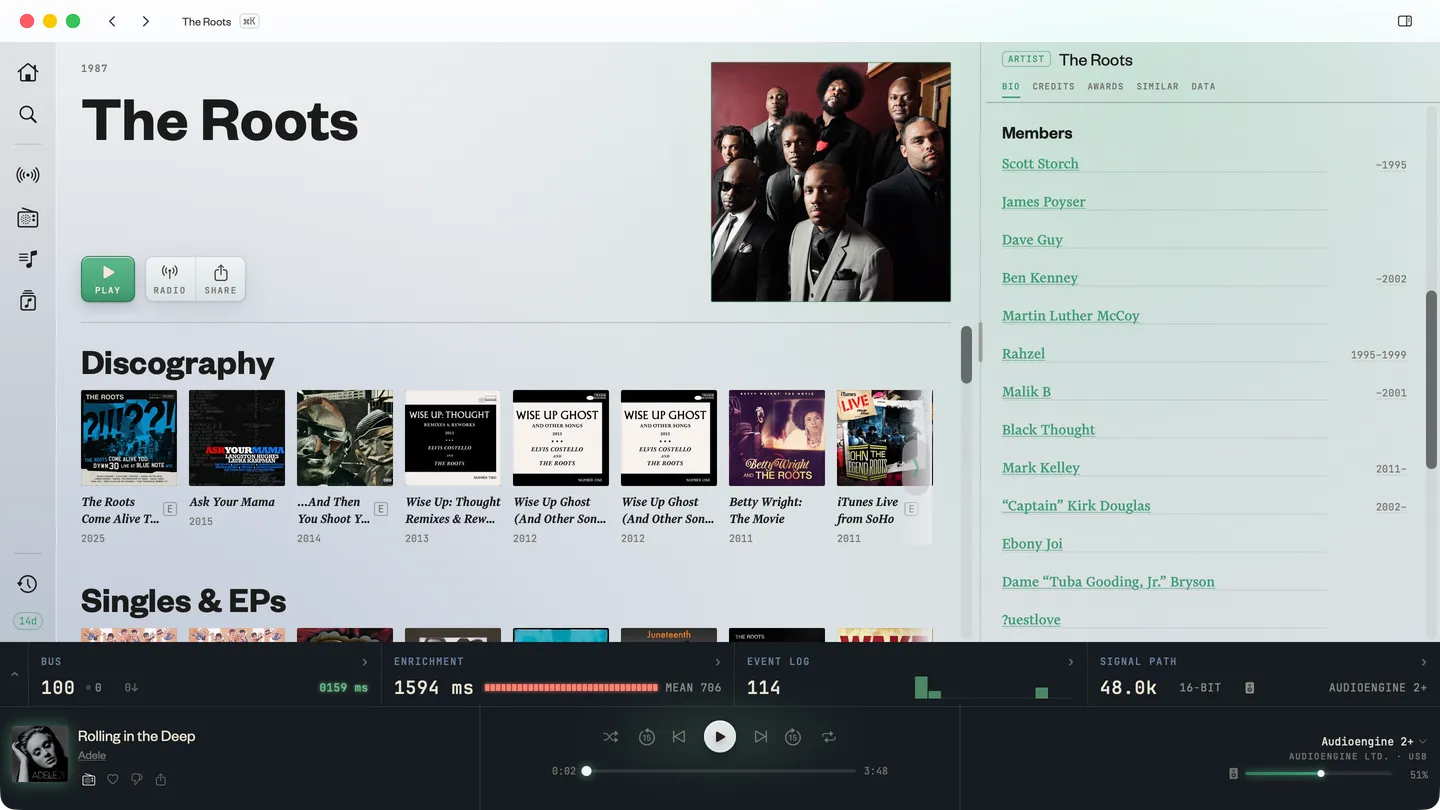The height and width of the screenshot is (810, 1440).
Task: Open the music library sidebar icon
Action: pyautogui.click(x=28, y=301)
